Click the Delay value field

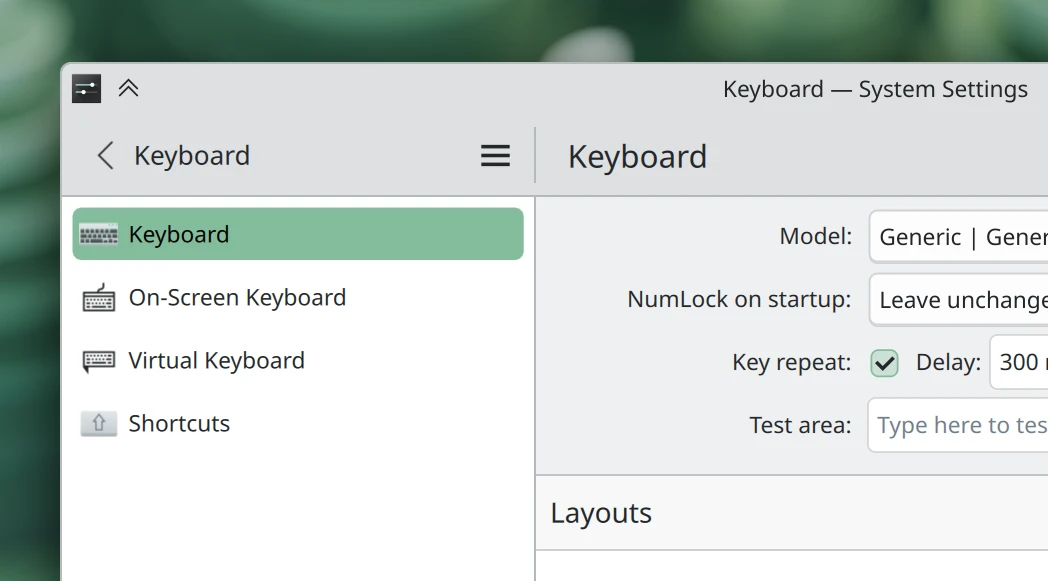tap(1018, 362)
